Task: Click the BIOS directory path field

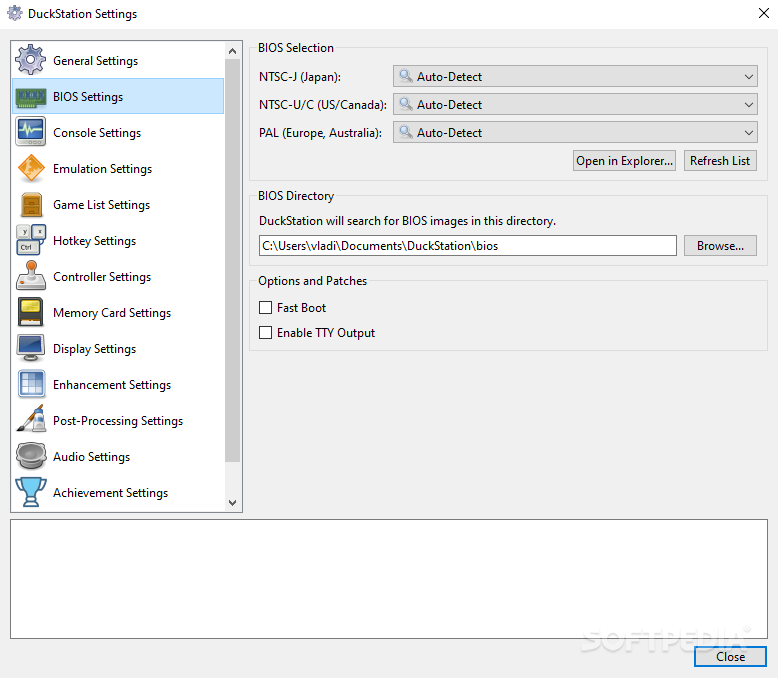Action: (467, 246)
